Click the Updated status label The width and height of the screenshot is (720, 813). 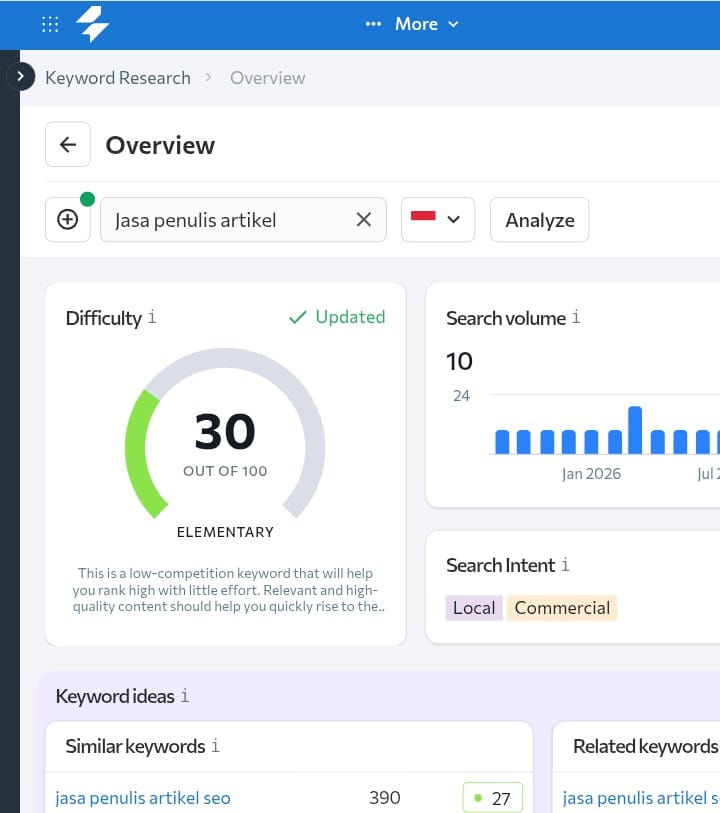pos(337,317)
